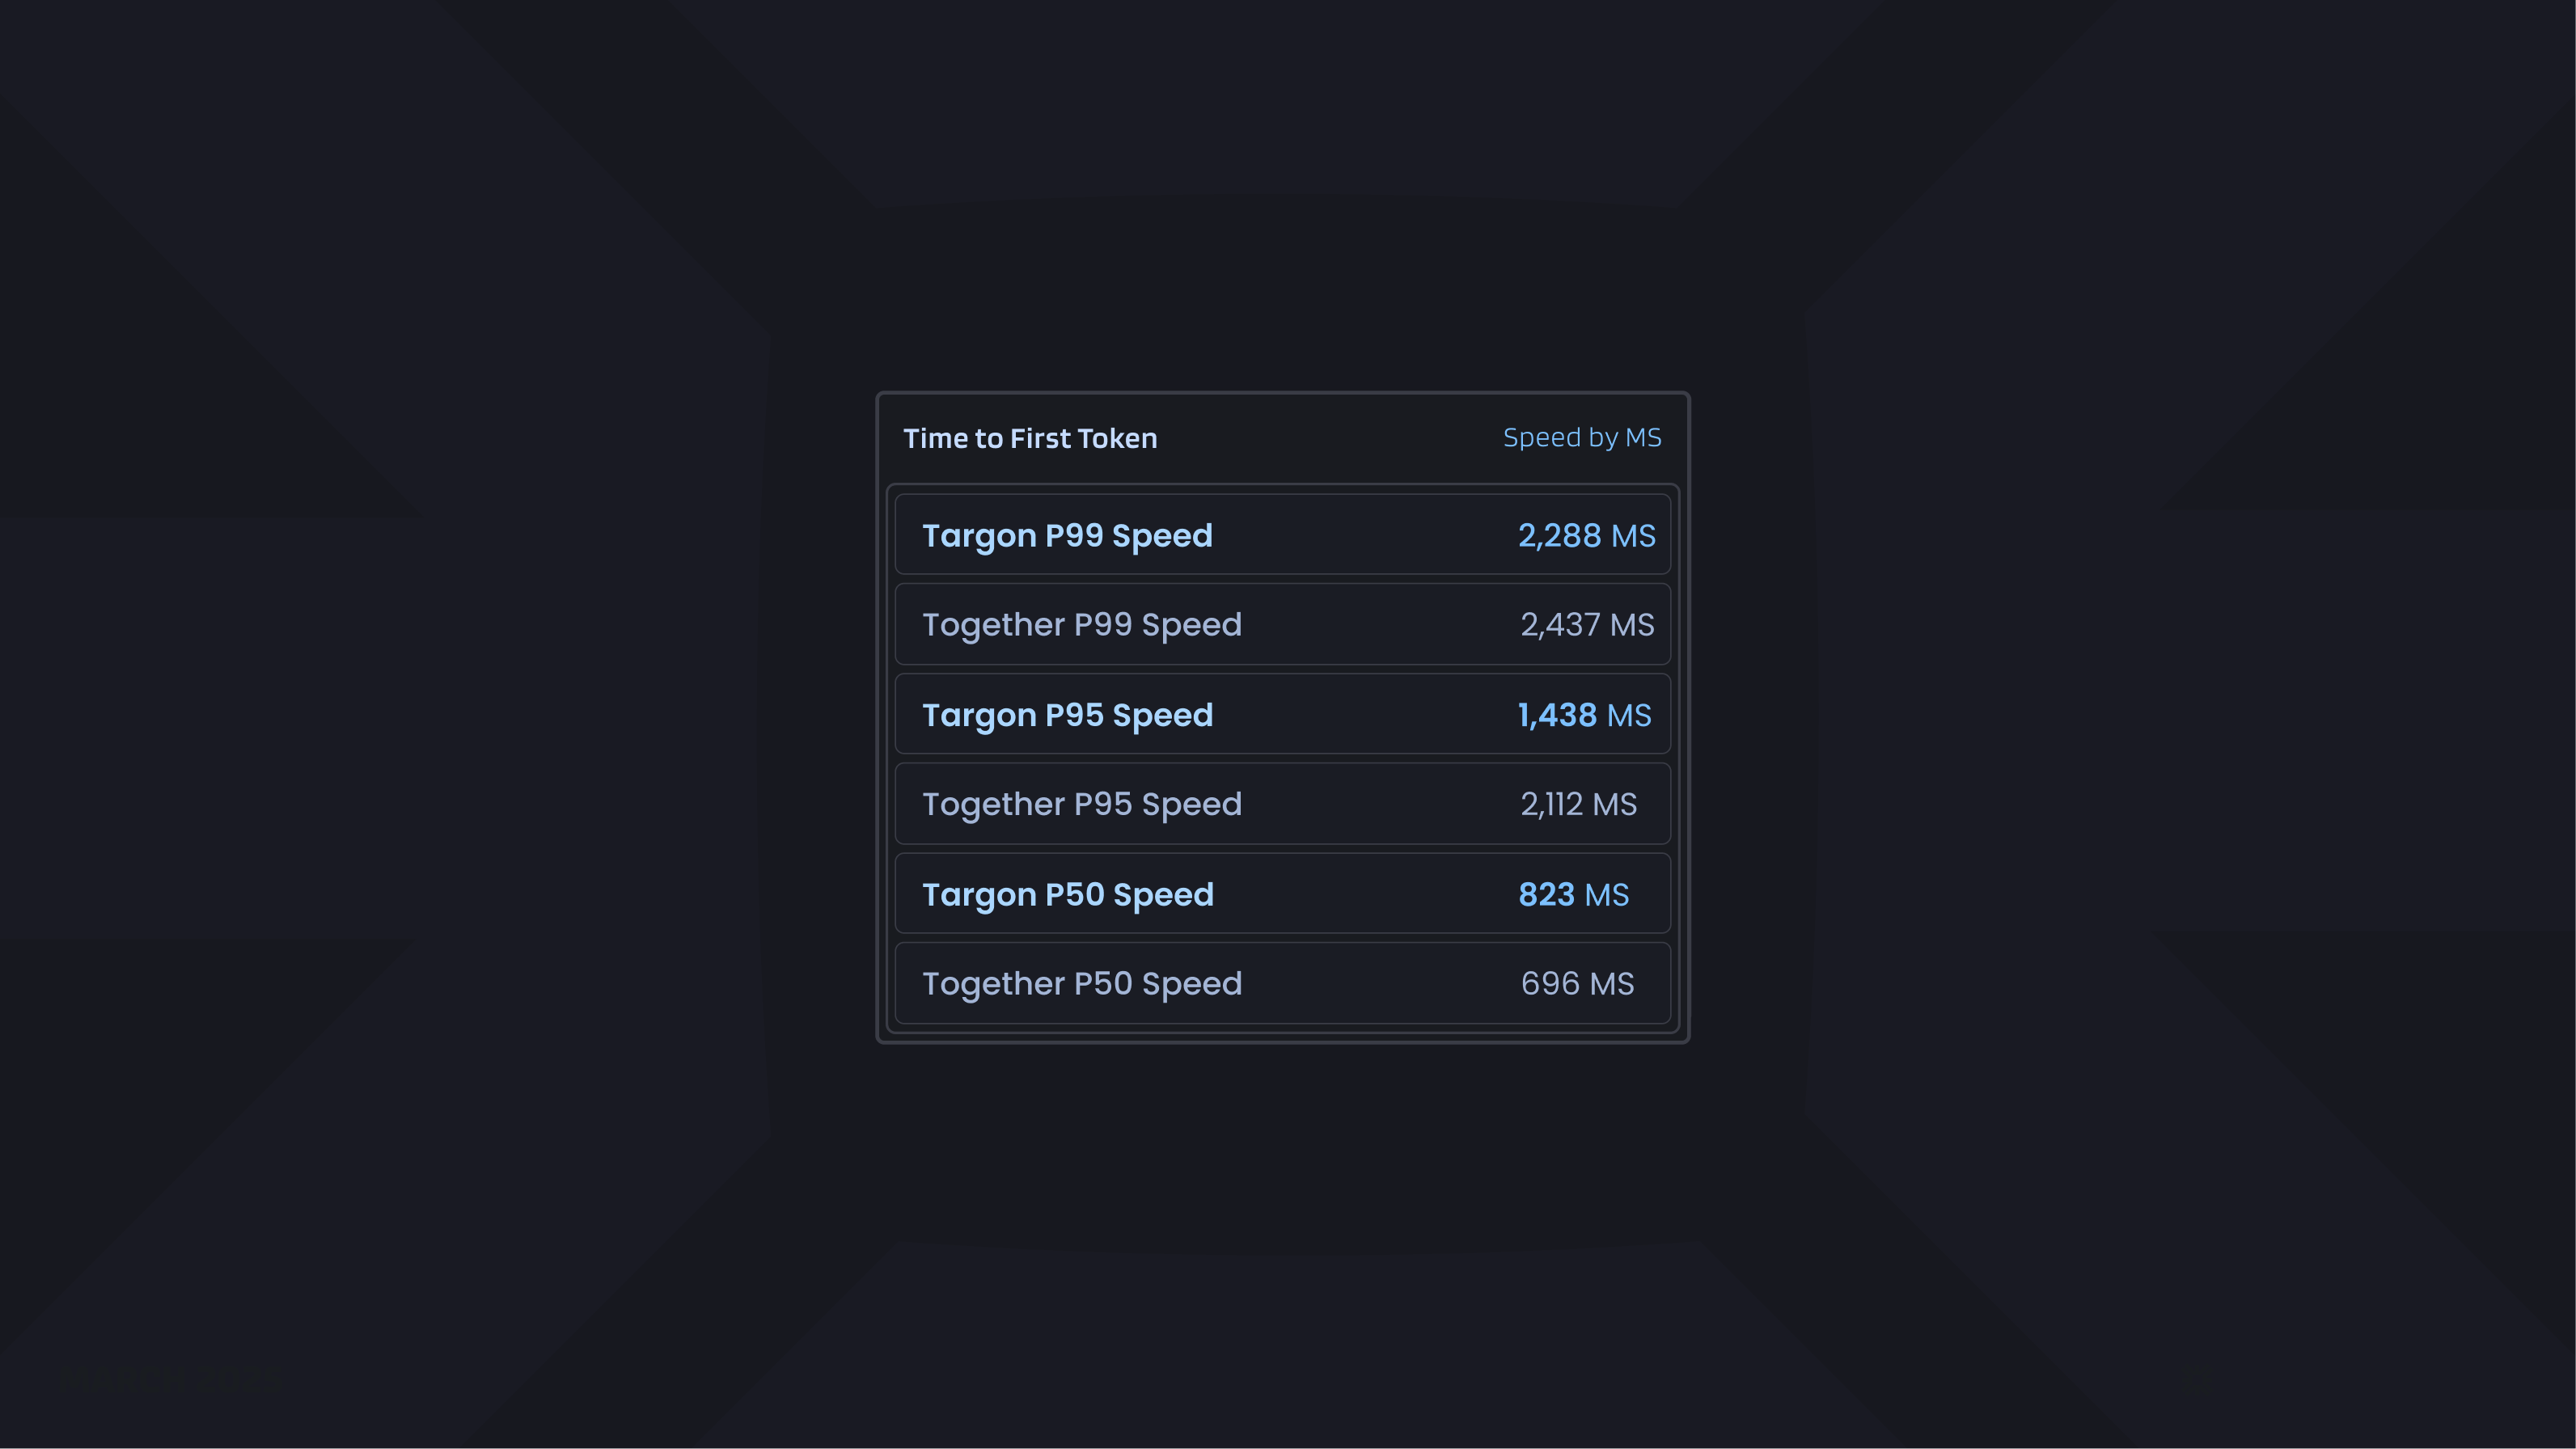Click the Time to First Token title
Image resolution: width=2576 pixels, height=1449 pixels.
pos(1030,438)
